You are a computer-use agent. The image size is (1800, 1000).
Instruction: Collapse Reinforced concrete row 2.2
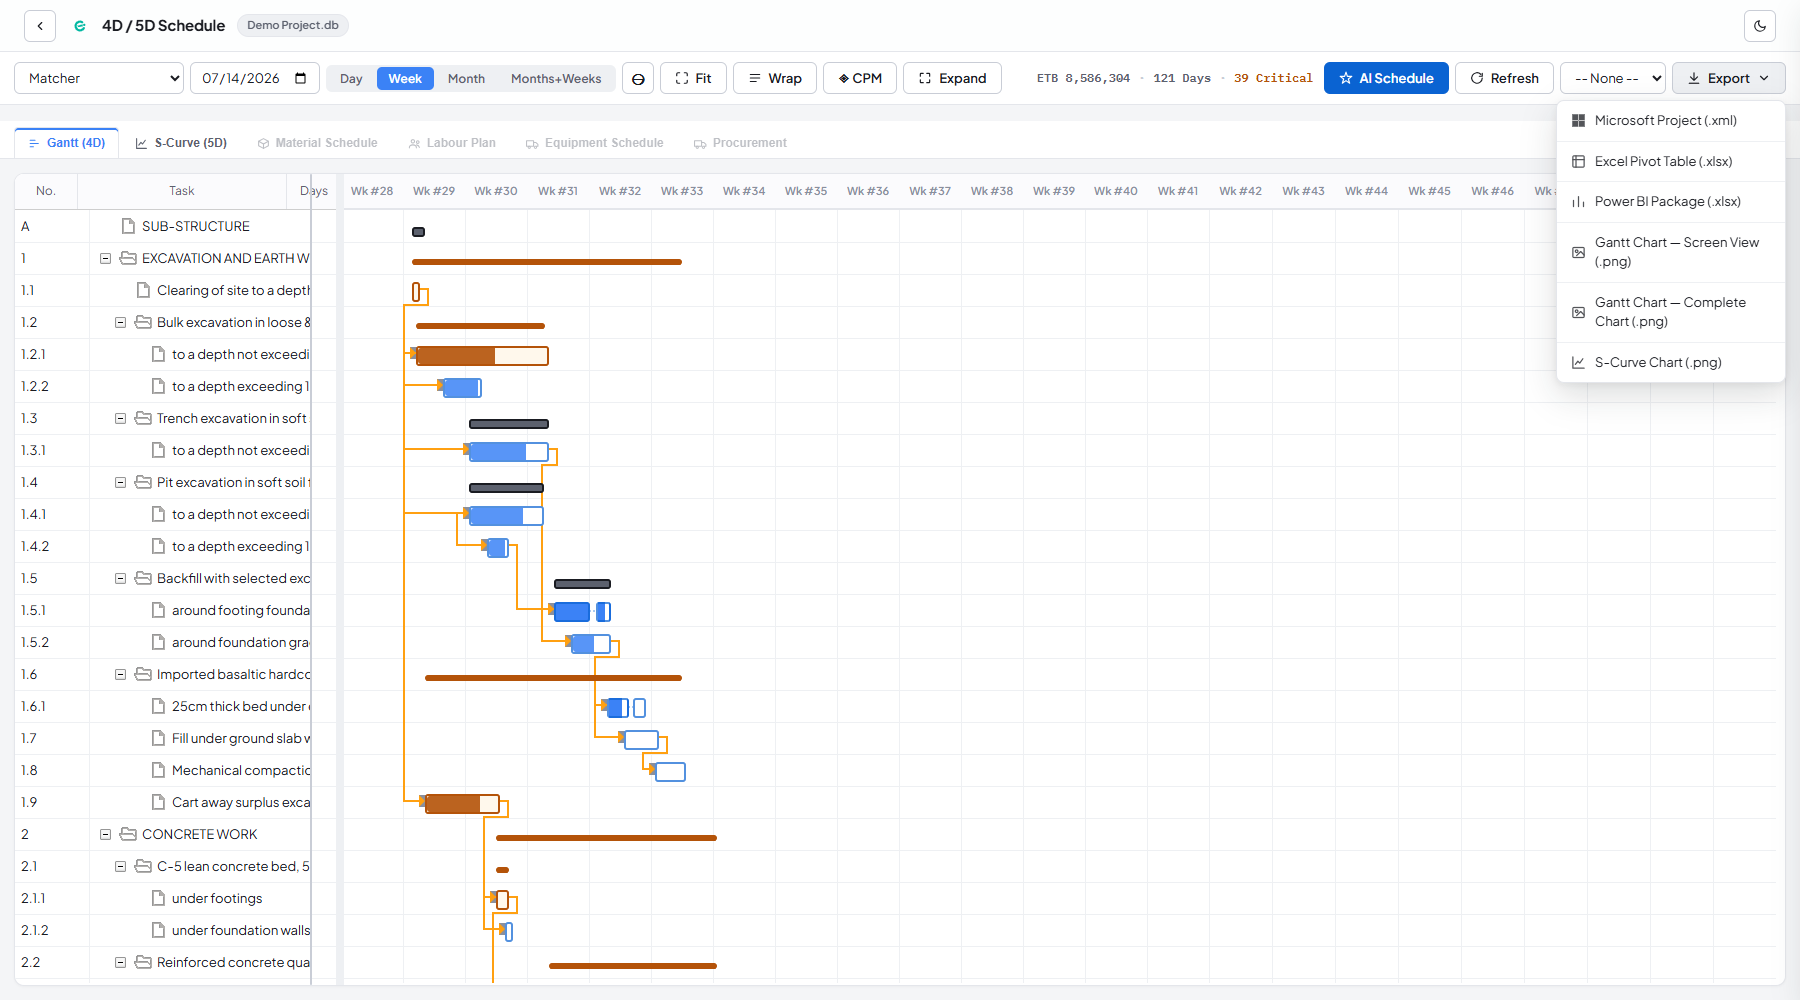[x=120, y=962]
